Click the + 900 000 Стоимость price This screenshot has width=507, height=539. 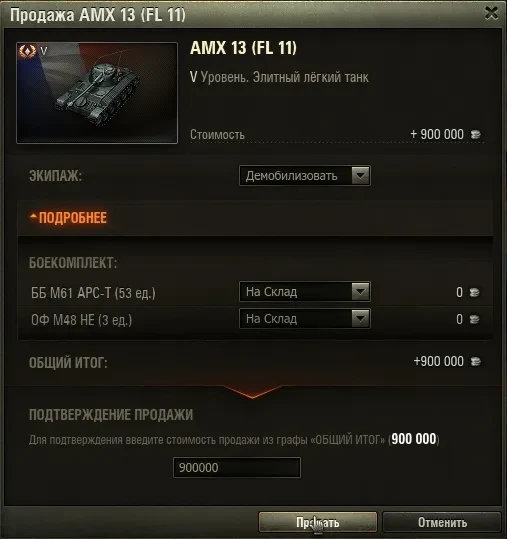tap(437, 134)
